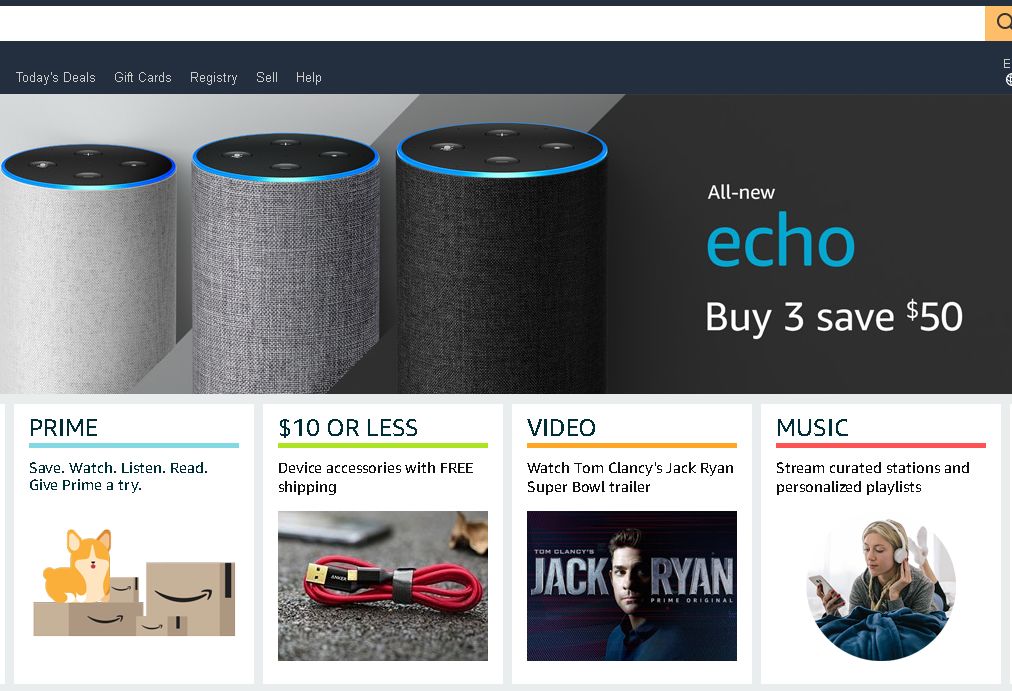
Task: Click the charcoal Echo speaker image
Action: (x=501, y=258)
